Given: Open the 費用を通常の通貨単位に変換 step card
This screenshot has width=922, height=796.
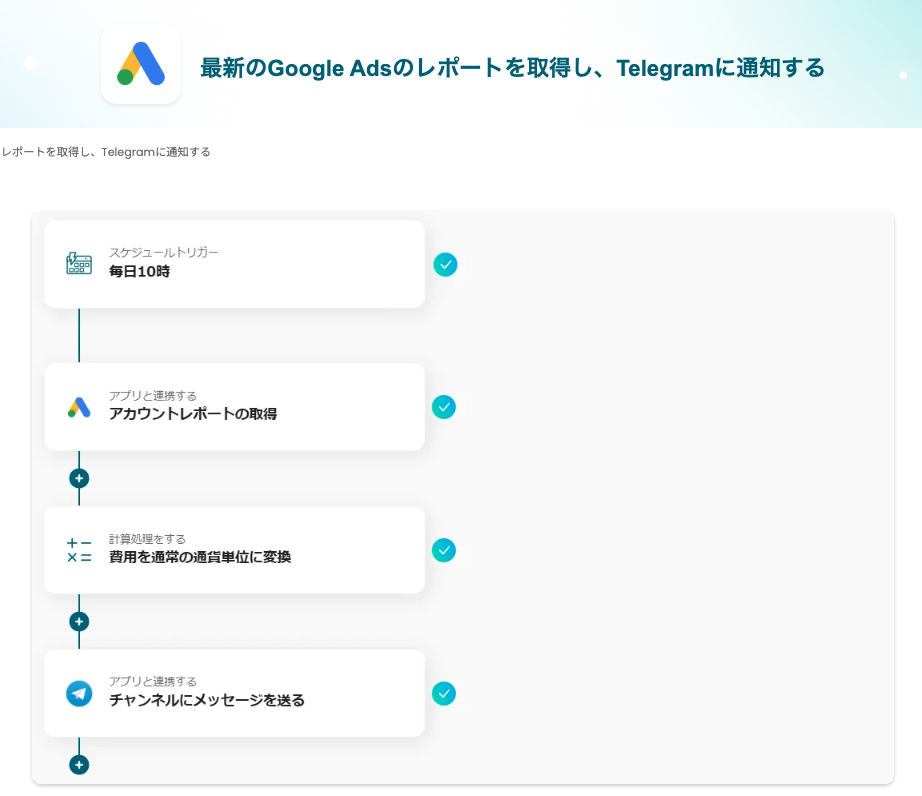Looking at the screenshot, I should click(234, 550).
